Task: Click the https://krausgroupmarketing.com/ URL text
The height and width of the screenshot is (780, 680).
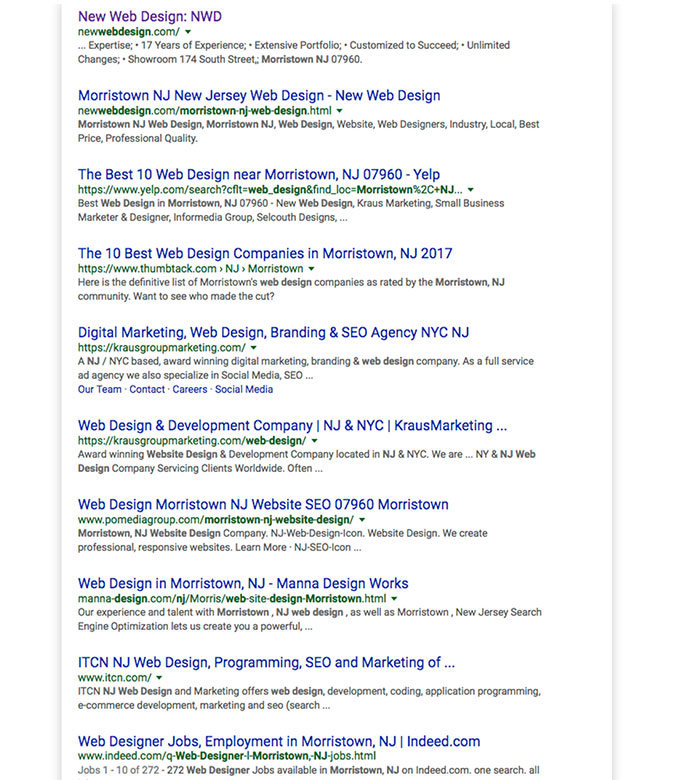Action: point(162,348)
